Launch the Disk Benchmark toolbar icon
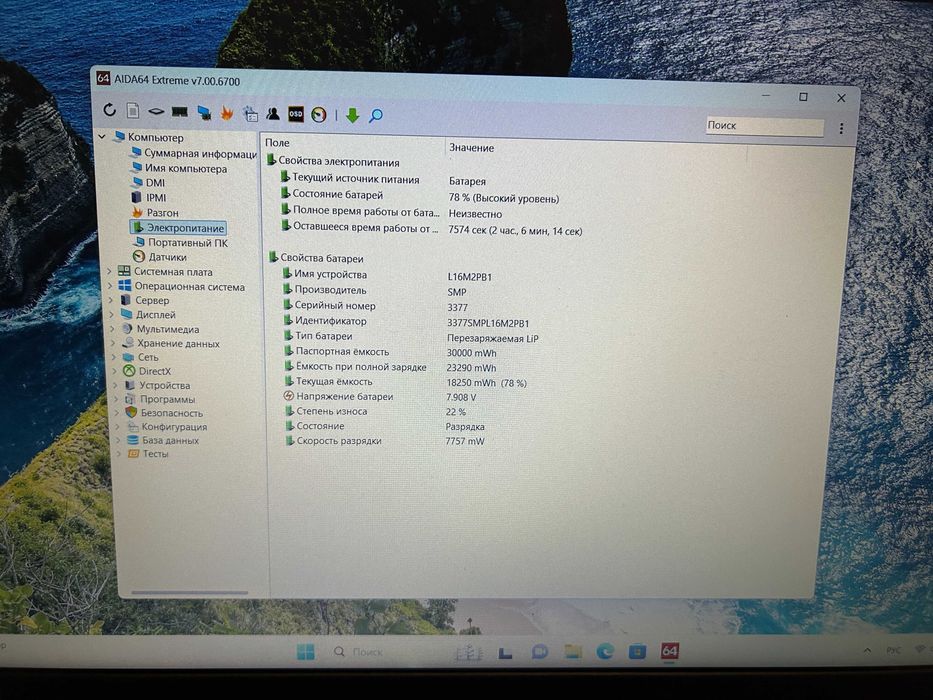 [x=156, y=111]
